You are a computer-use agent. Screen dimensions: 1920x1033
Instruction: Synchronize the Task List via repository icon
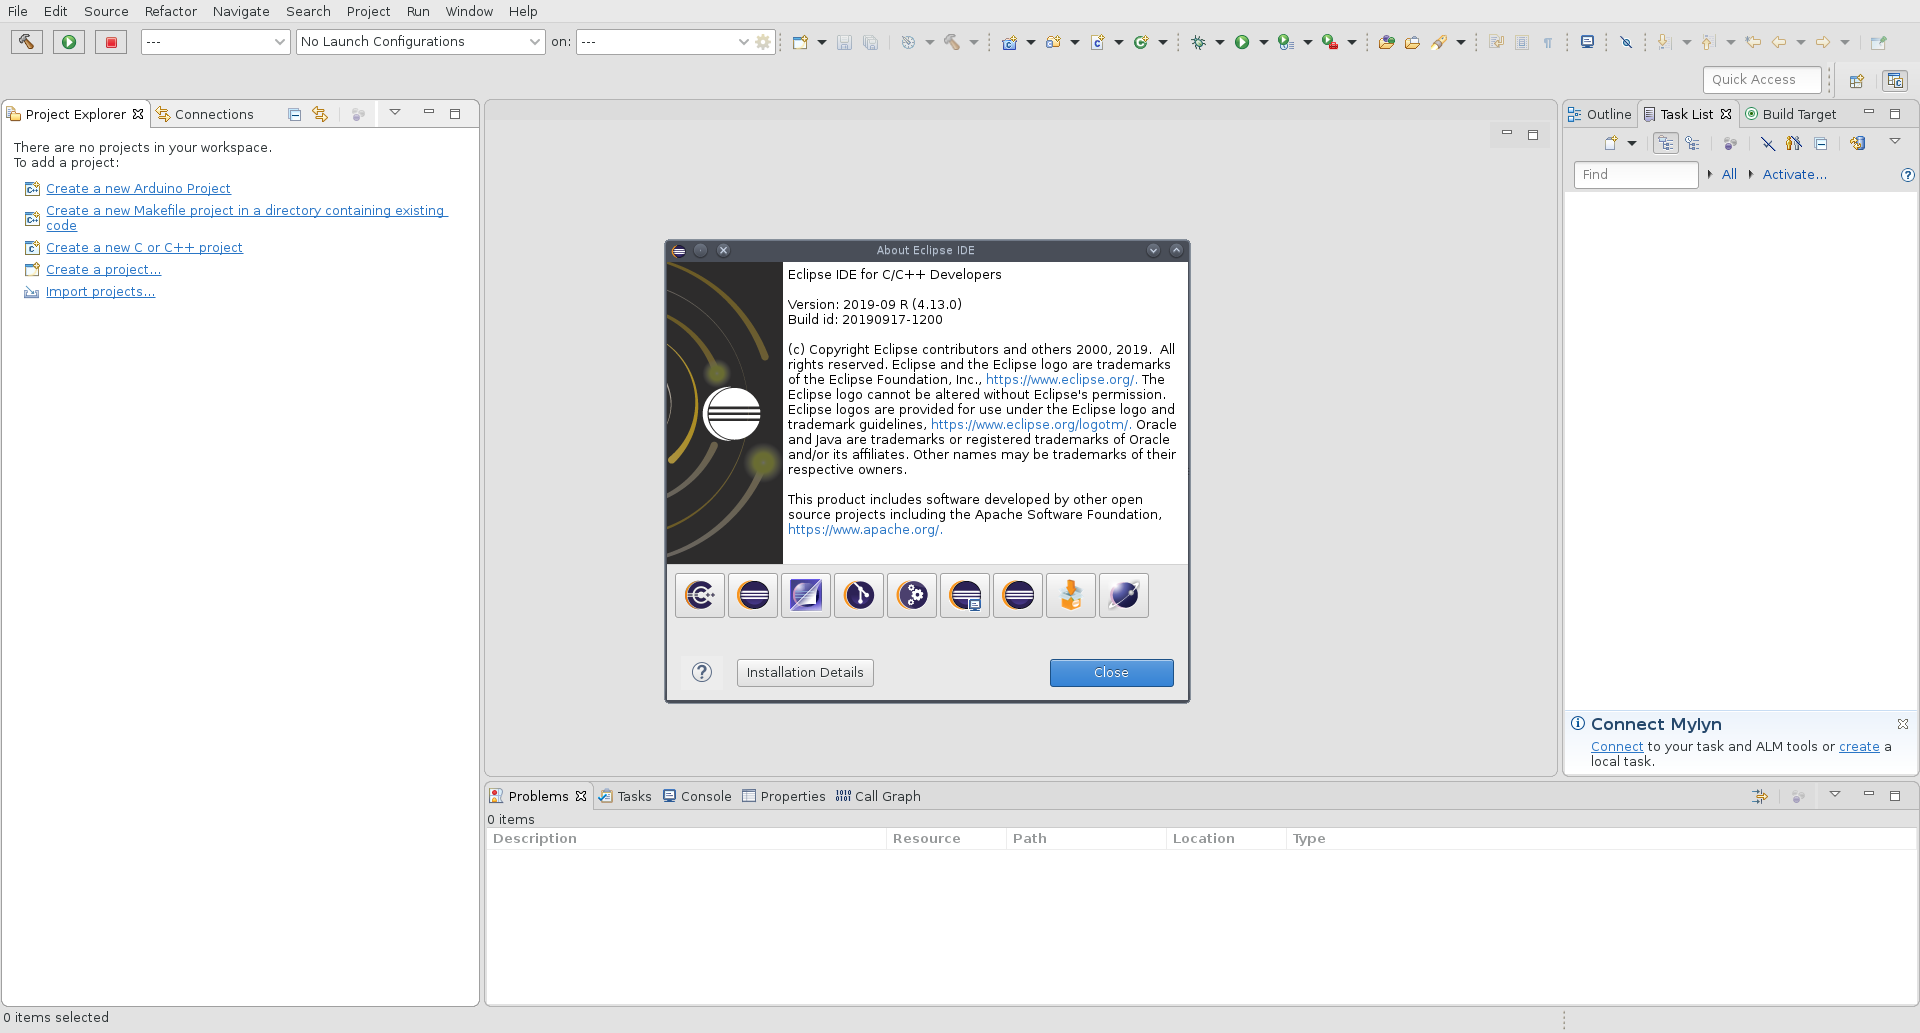tap(1857, 143)
